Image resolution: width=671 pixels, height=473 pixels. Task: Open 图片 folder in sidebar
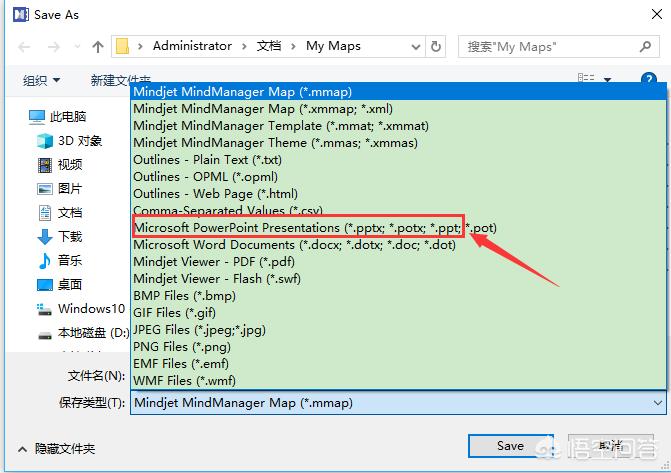click(60, 188)
